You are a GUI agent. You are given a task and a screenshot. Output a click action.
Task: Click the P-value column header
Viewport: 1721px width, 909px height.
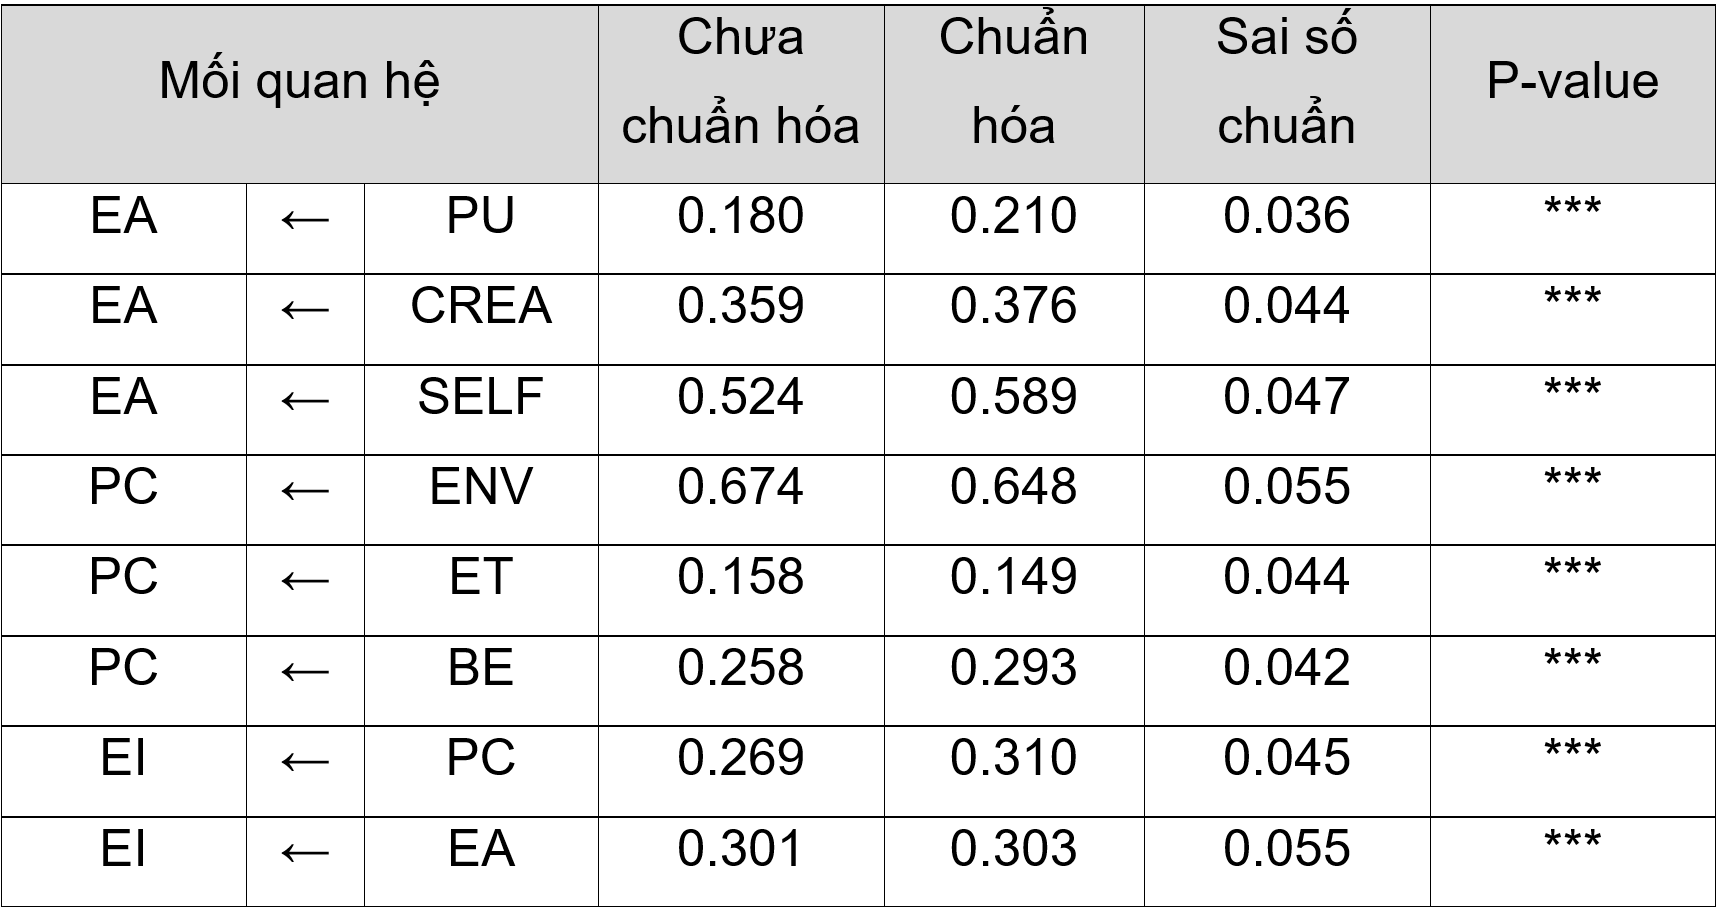pos(1573,95)
